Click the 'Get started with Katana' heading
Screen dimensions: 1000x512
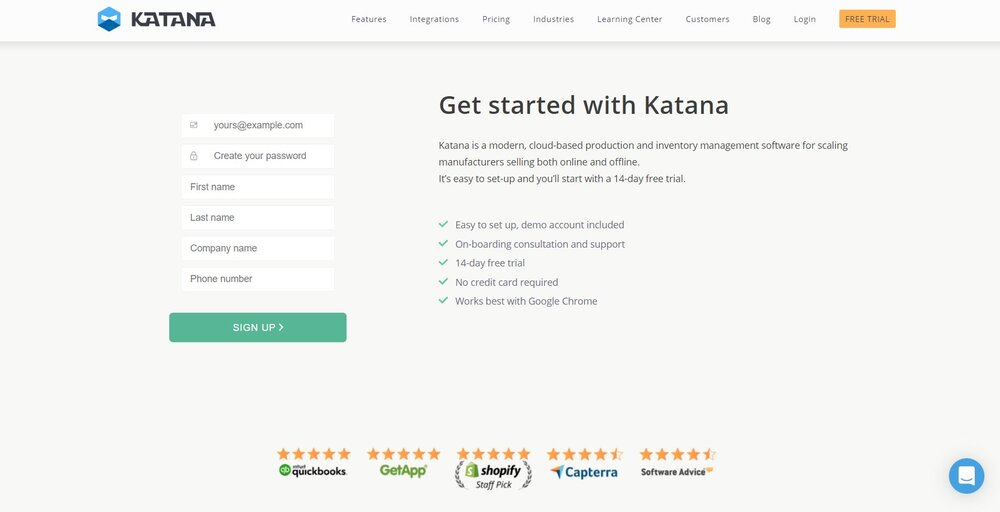[584, 105]
